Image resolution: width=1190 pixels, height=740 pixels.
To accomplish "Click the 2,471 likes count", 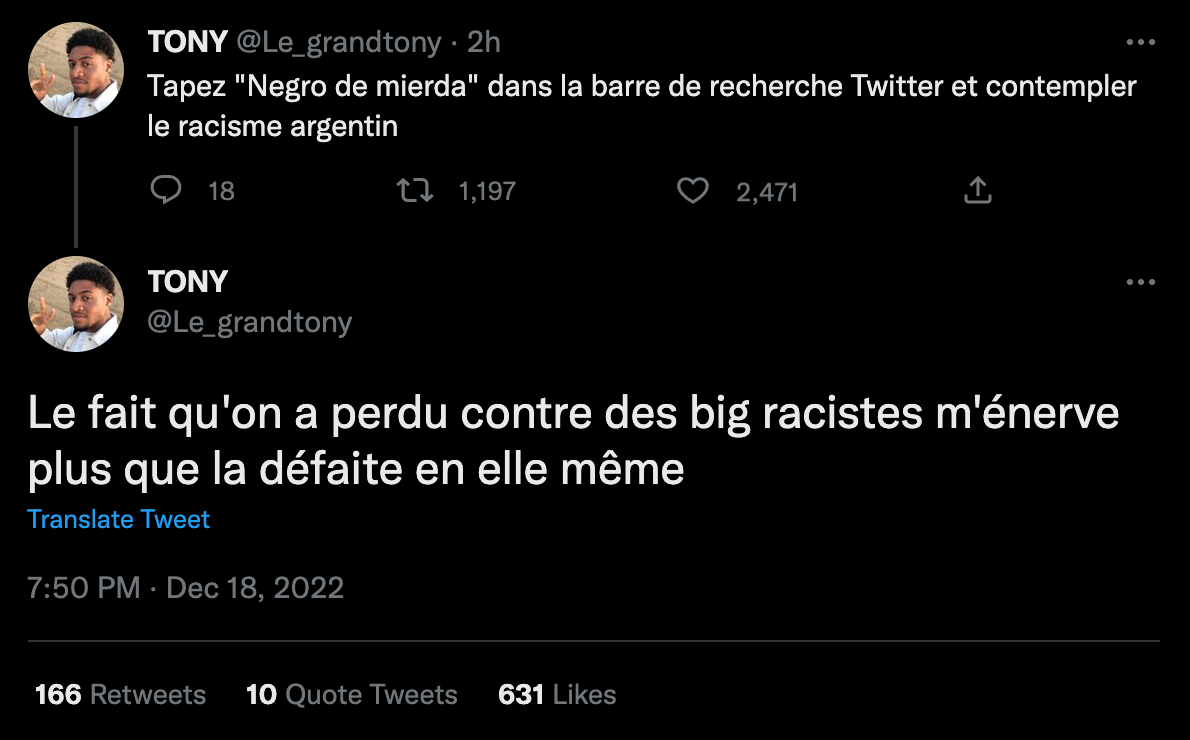I will point(767,191).
